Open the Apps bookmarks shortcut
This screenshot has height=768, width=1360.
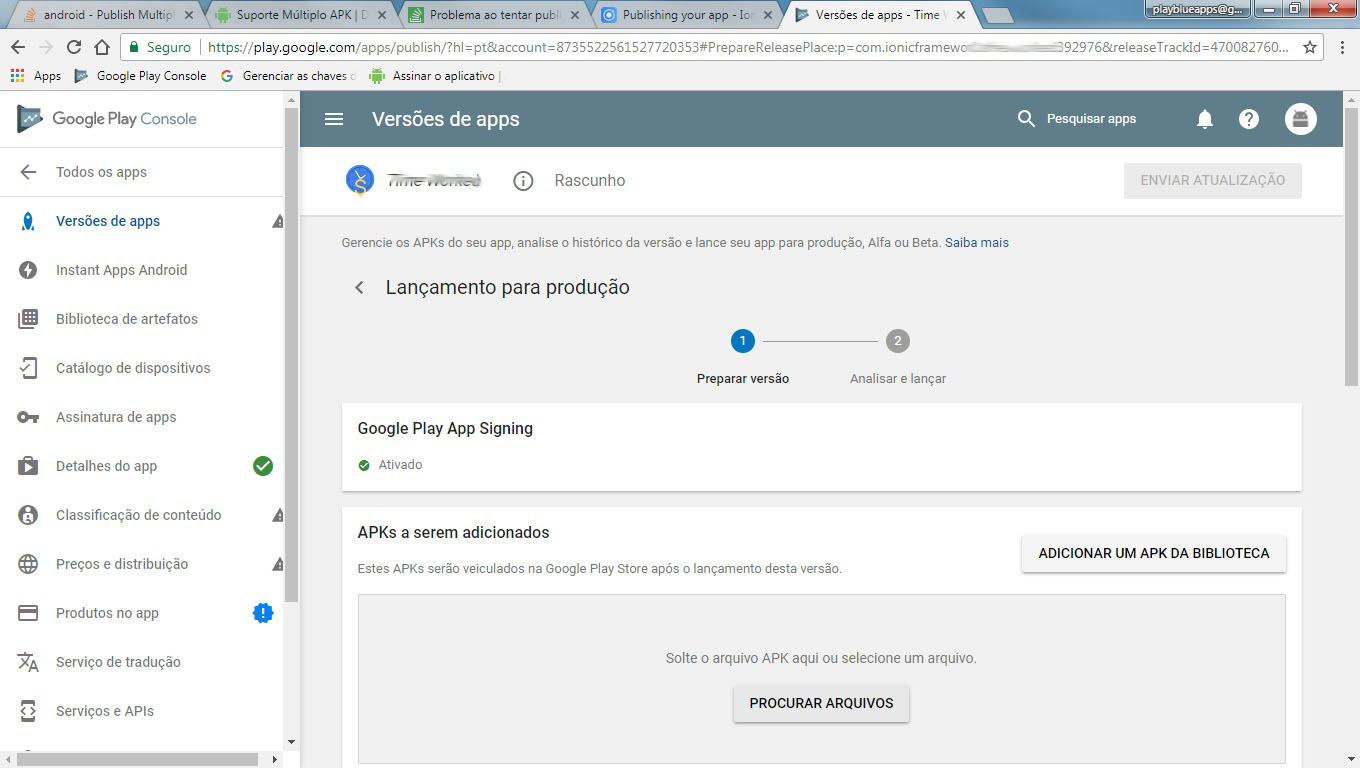click(35, 76)
